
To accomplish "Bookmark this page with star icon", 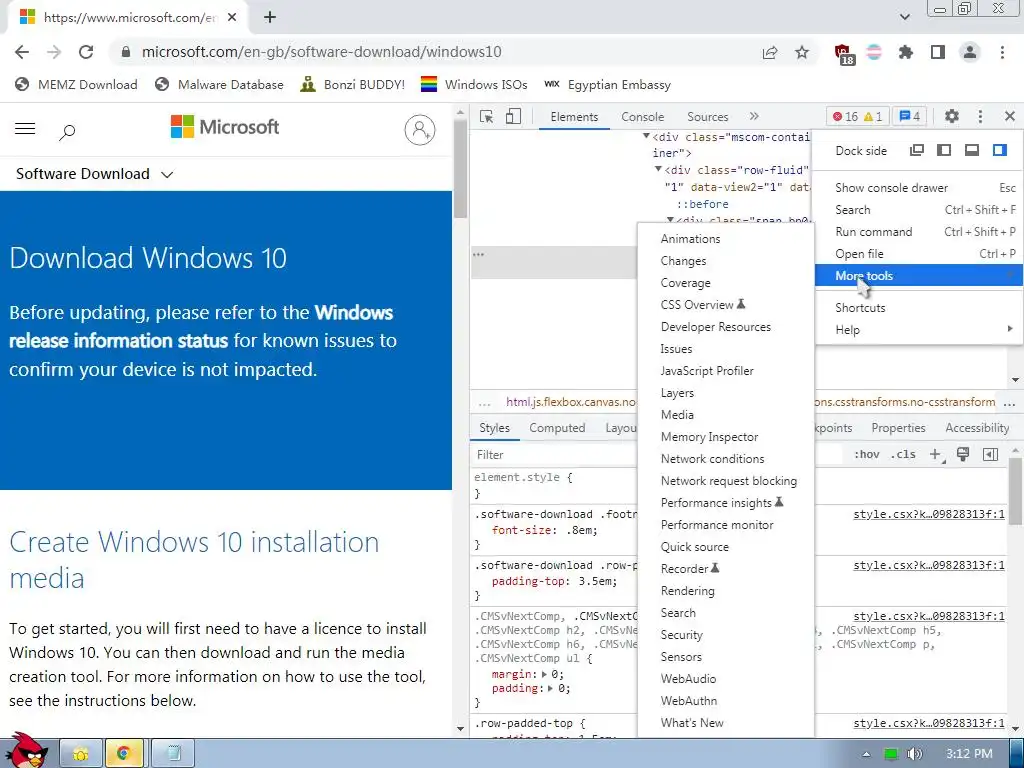I will tap(802, 52).
